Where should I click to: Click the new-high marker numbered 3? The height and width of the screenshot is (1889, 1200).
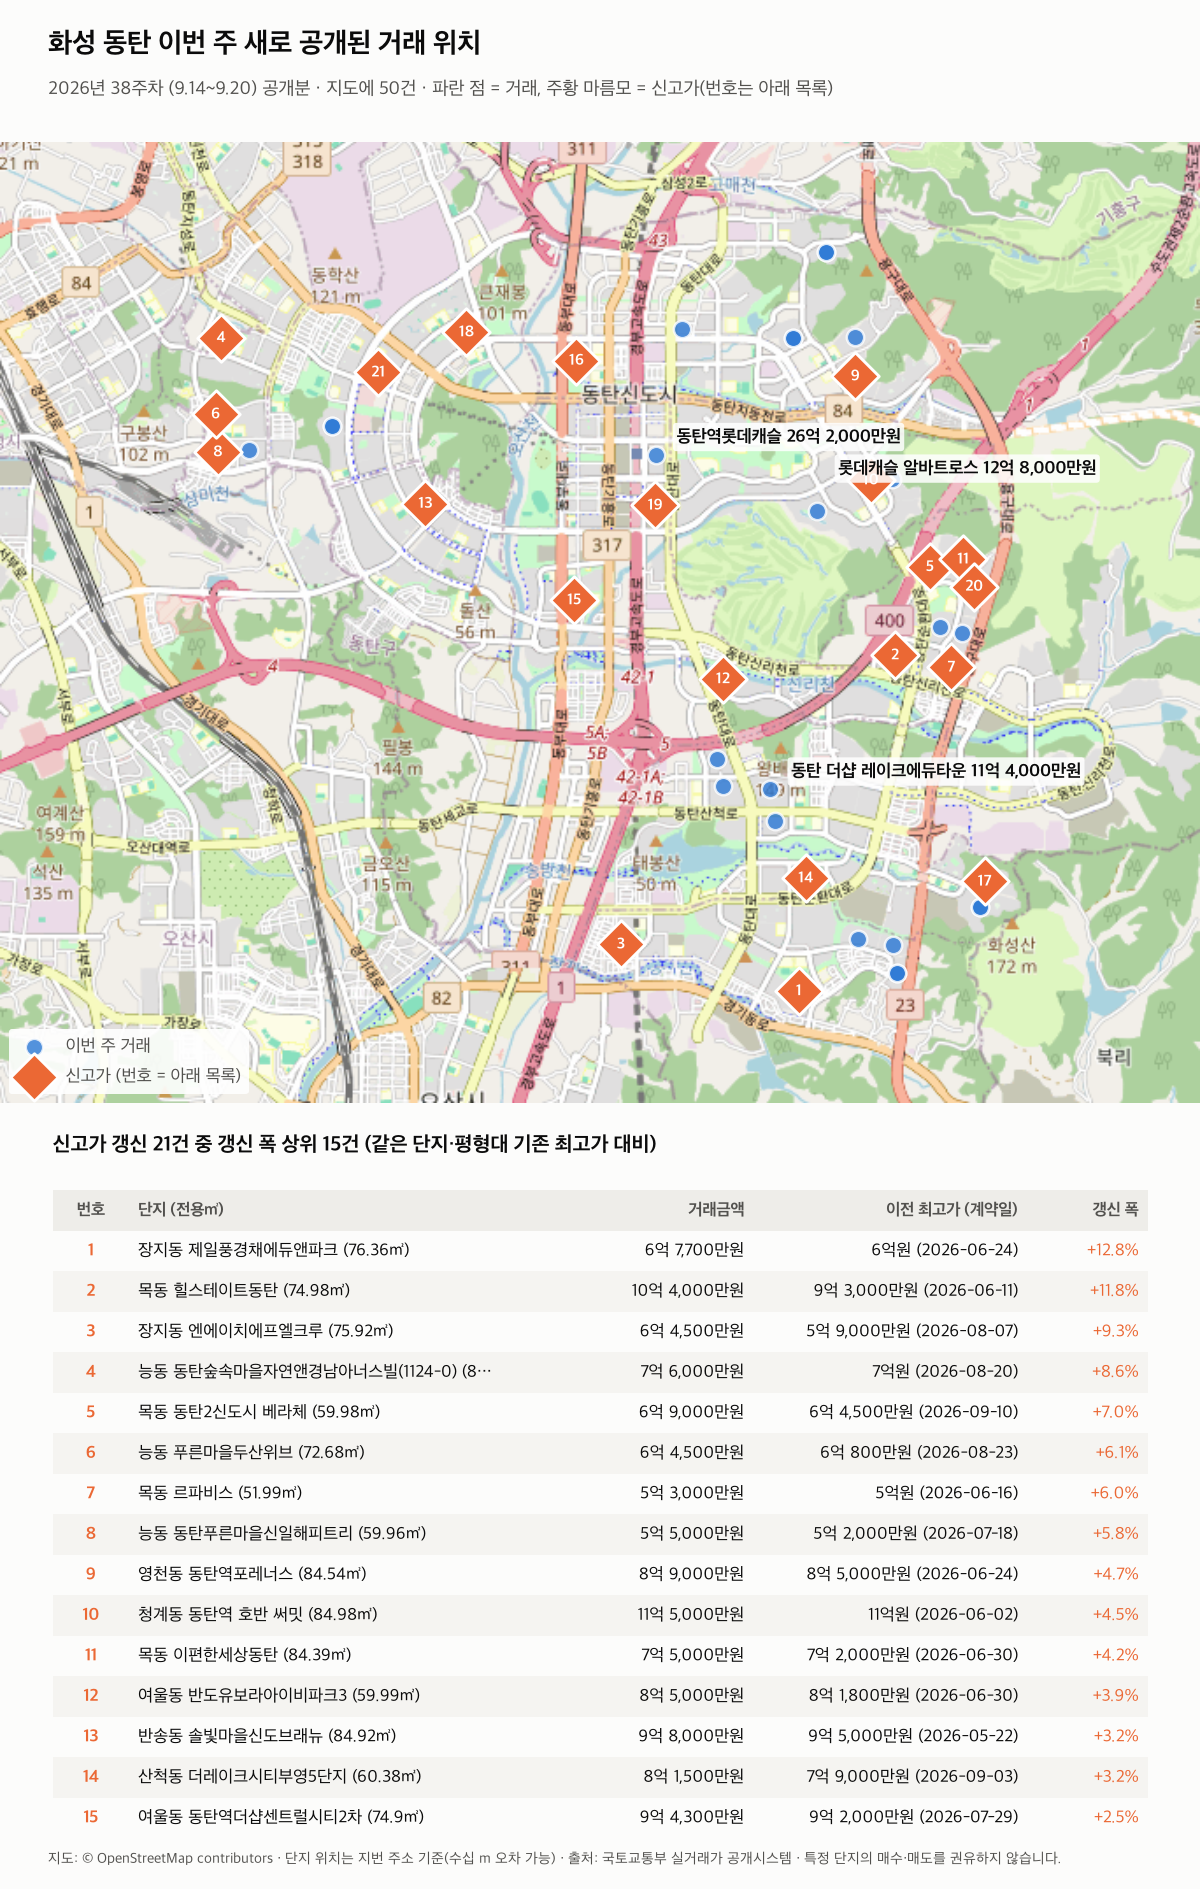pos(620,943)
